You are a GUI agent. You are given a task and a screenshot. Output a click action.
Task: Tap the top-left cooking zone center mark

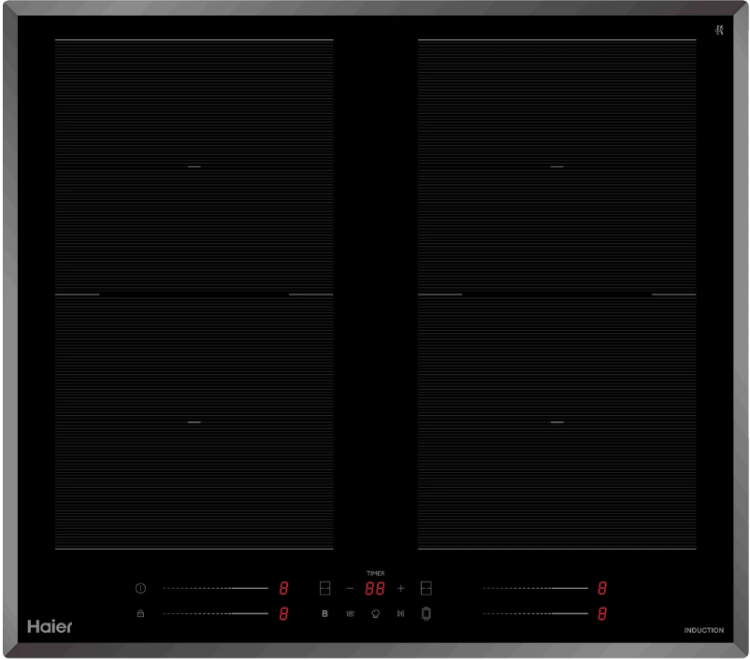coord(194,166)
